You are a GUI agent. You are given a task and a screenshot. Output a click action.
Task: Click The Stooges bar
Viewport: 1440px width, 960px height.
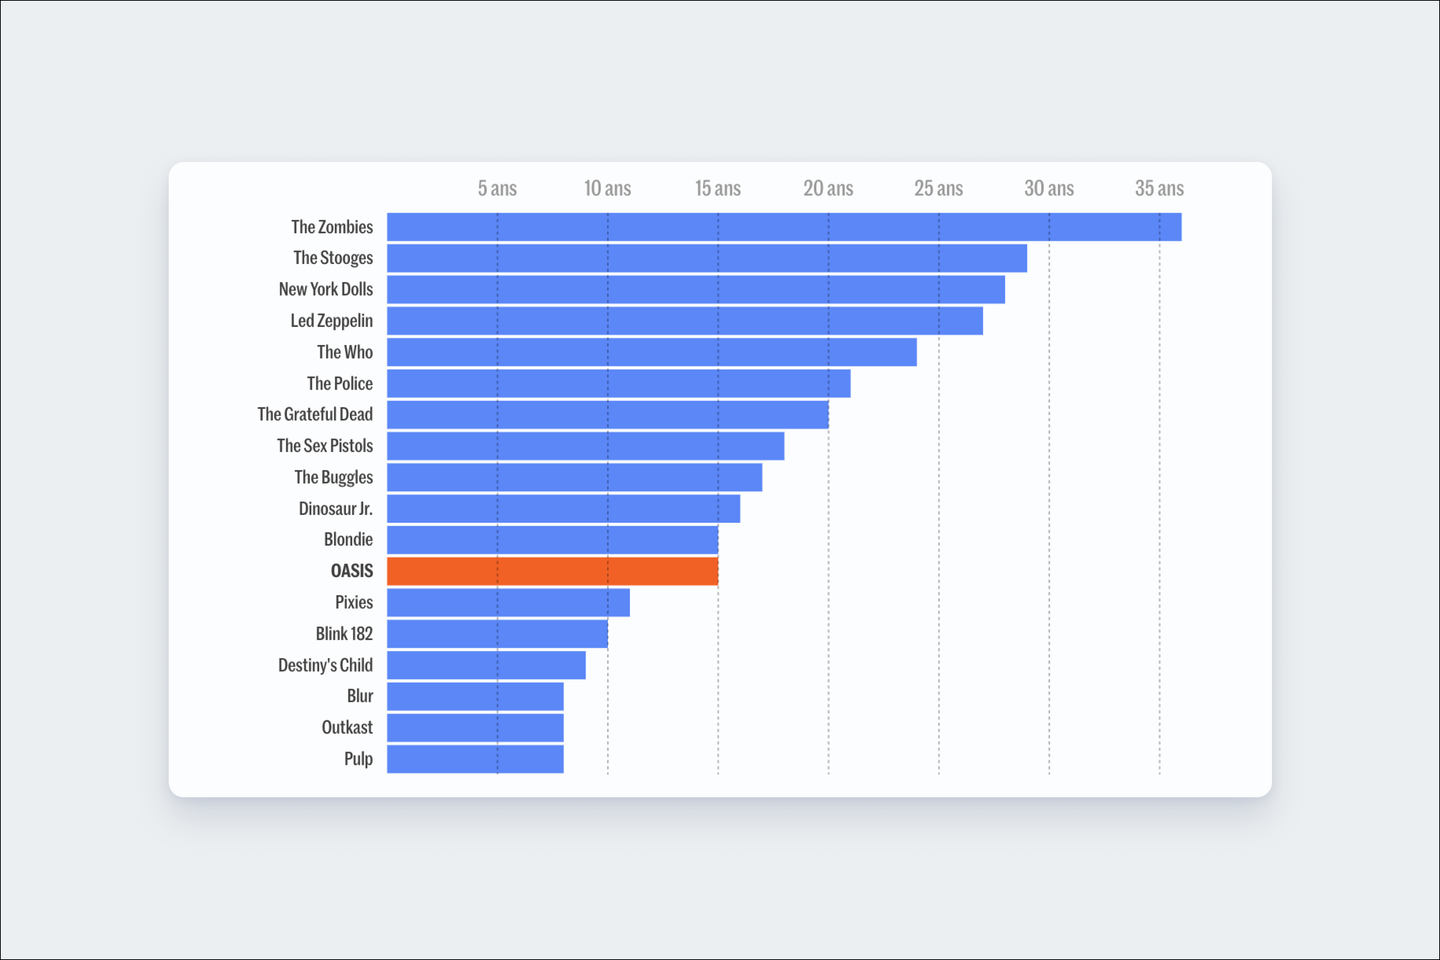pyautogui.click(x=707, y=258)
